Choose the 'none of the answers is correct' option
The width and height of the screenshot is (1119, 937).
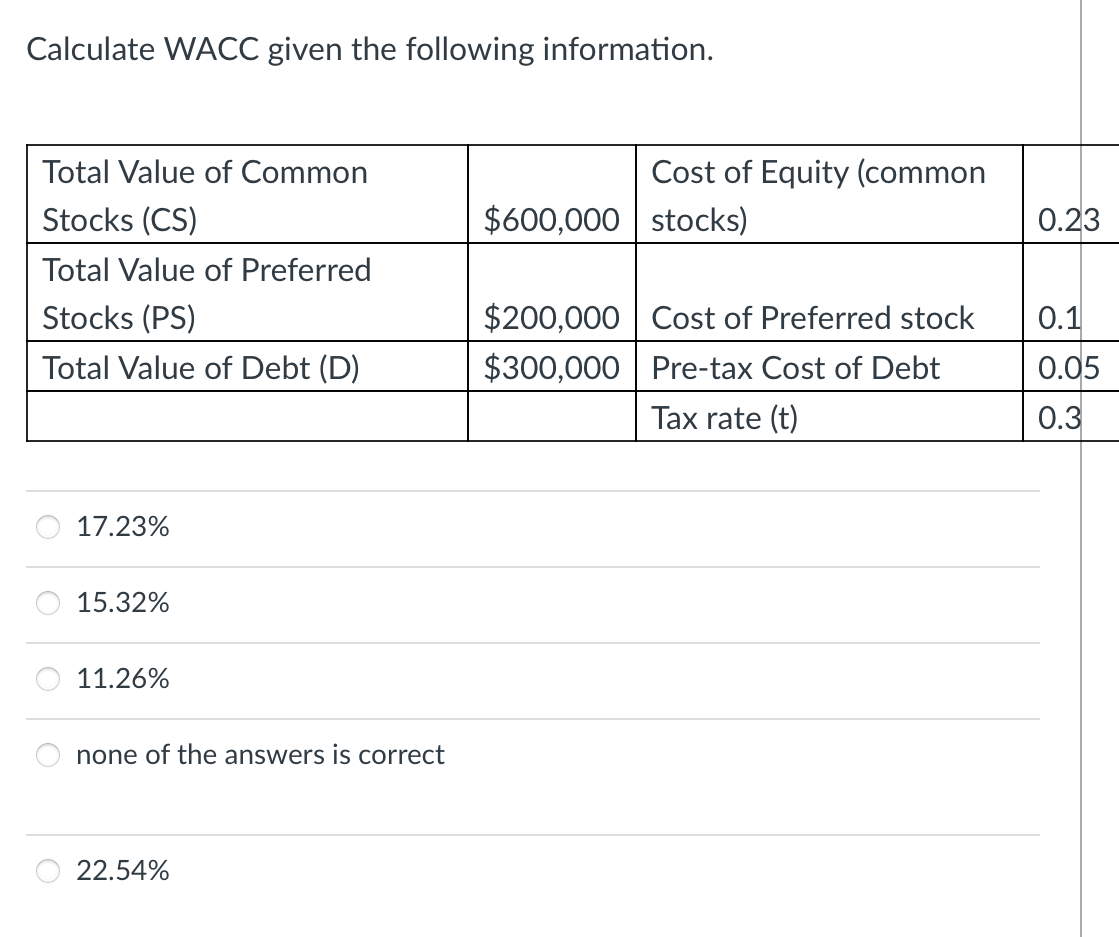47,755
